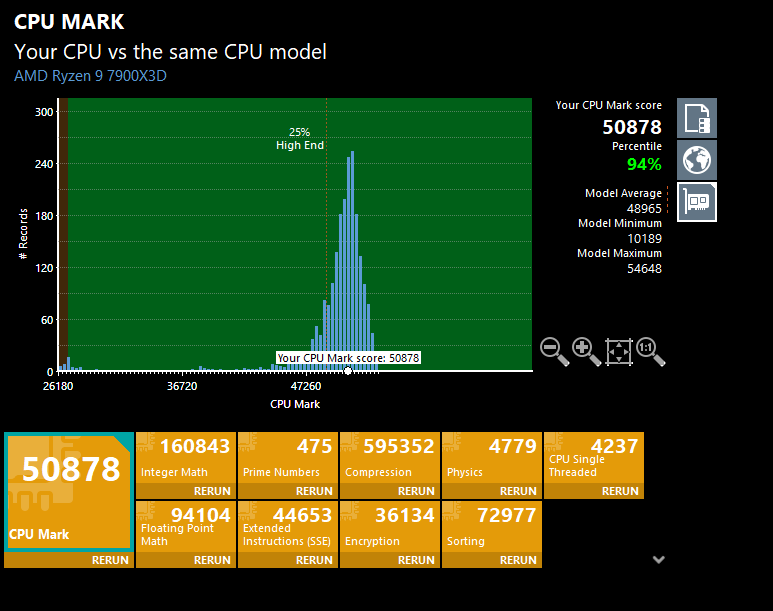Rerun the overall CPU Mark test
This screenshot has height=611, width=773.
(110, 560)
